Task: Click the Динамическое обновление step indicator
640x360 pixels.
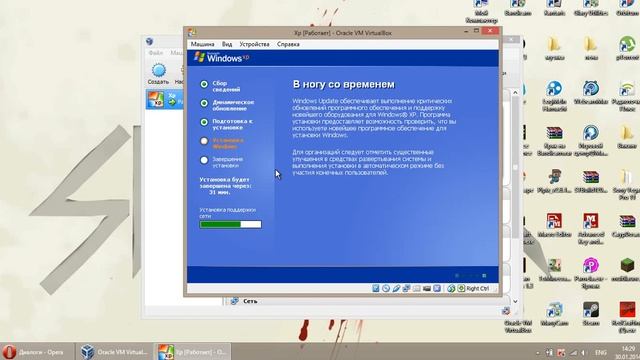Action: coord(204,103)
